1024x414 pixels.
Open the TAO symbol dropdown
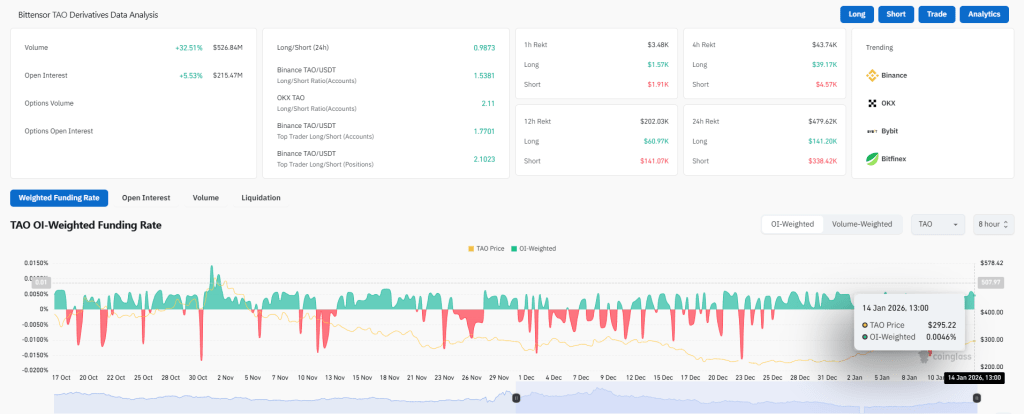[938, 224]
